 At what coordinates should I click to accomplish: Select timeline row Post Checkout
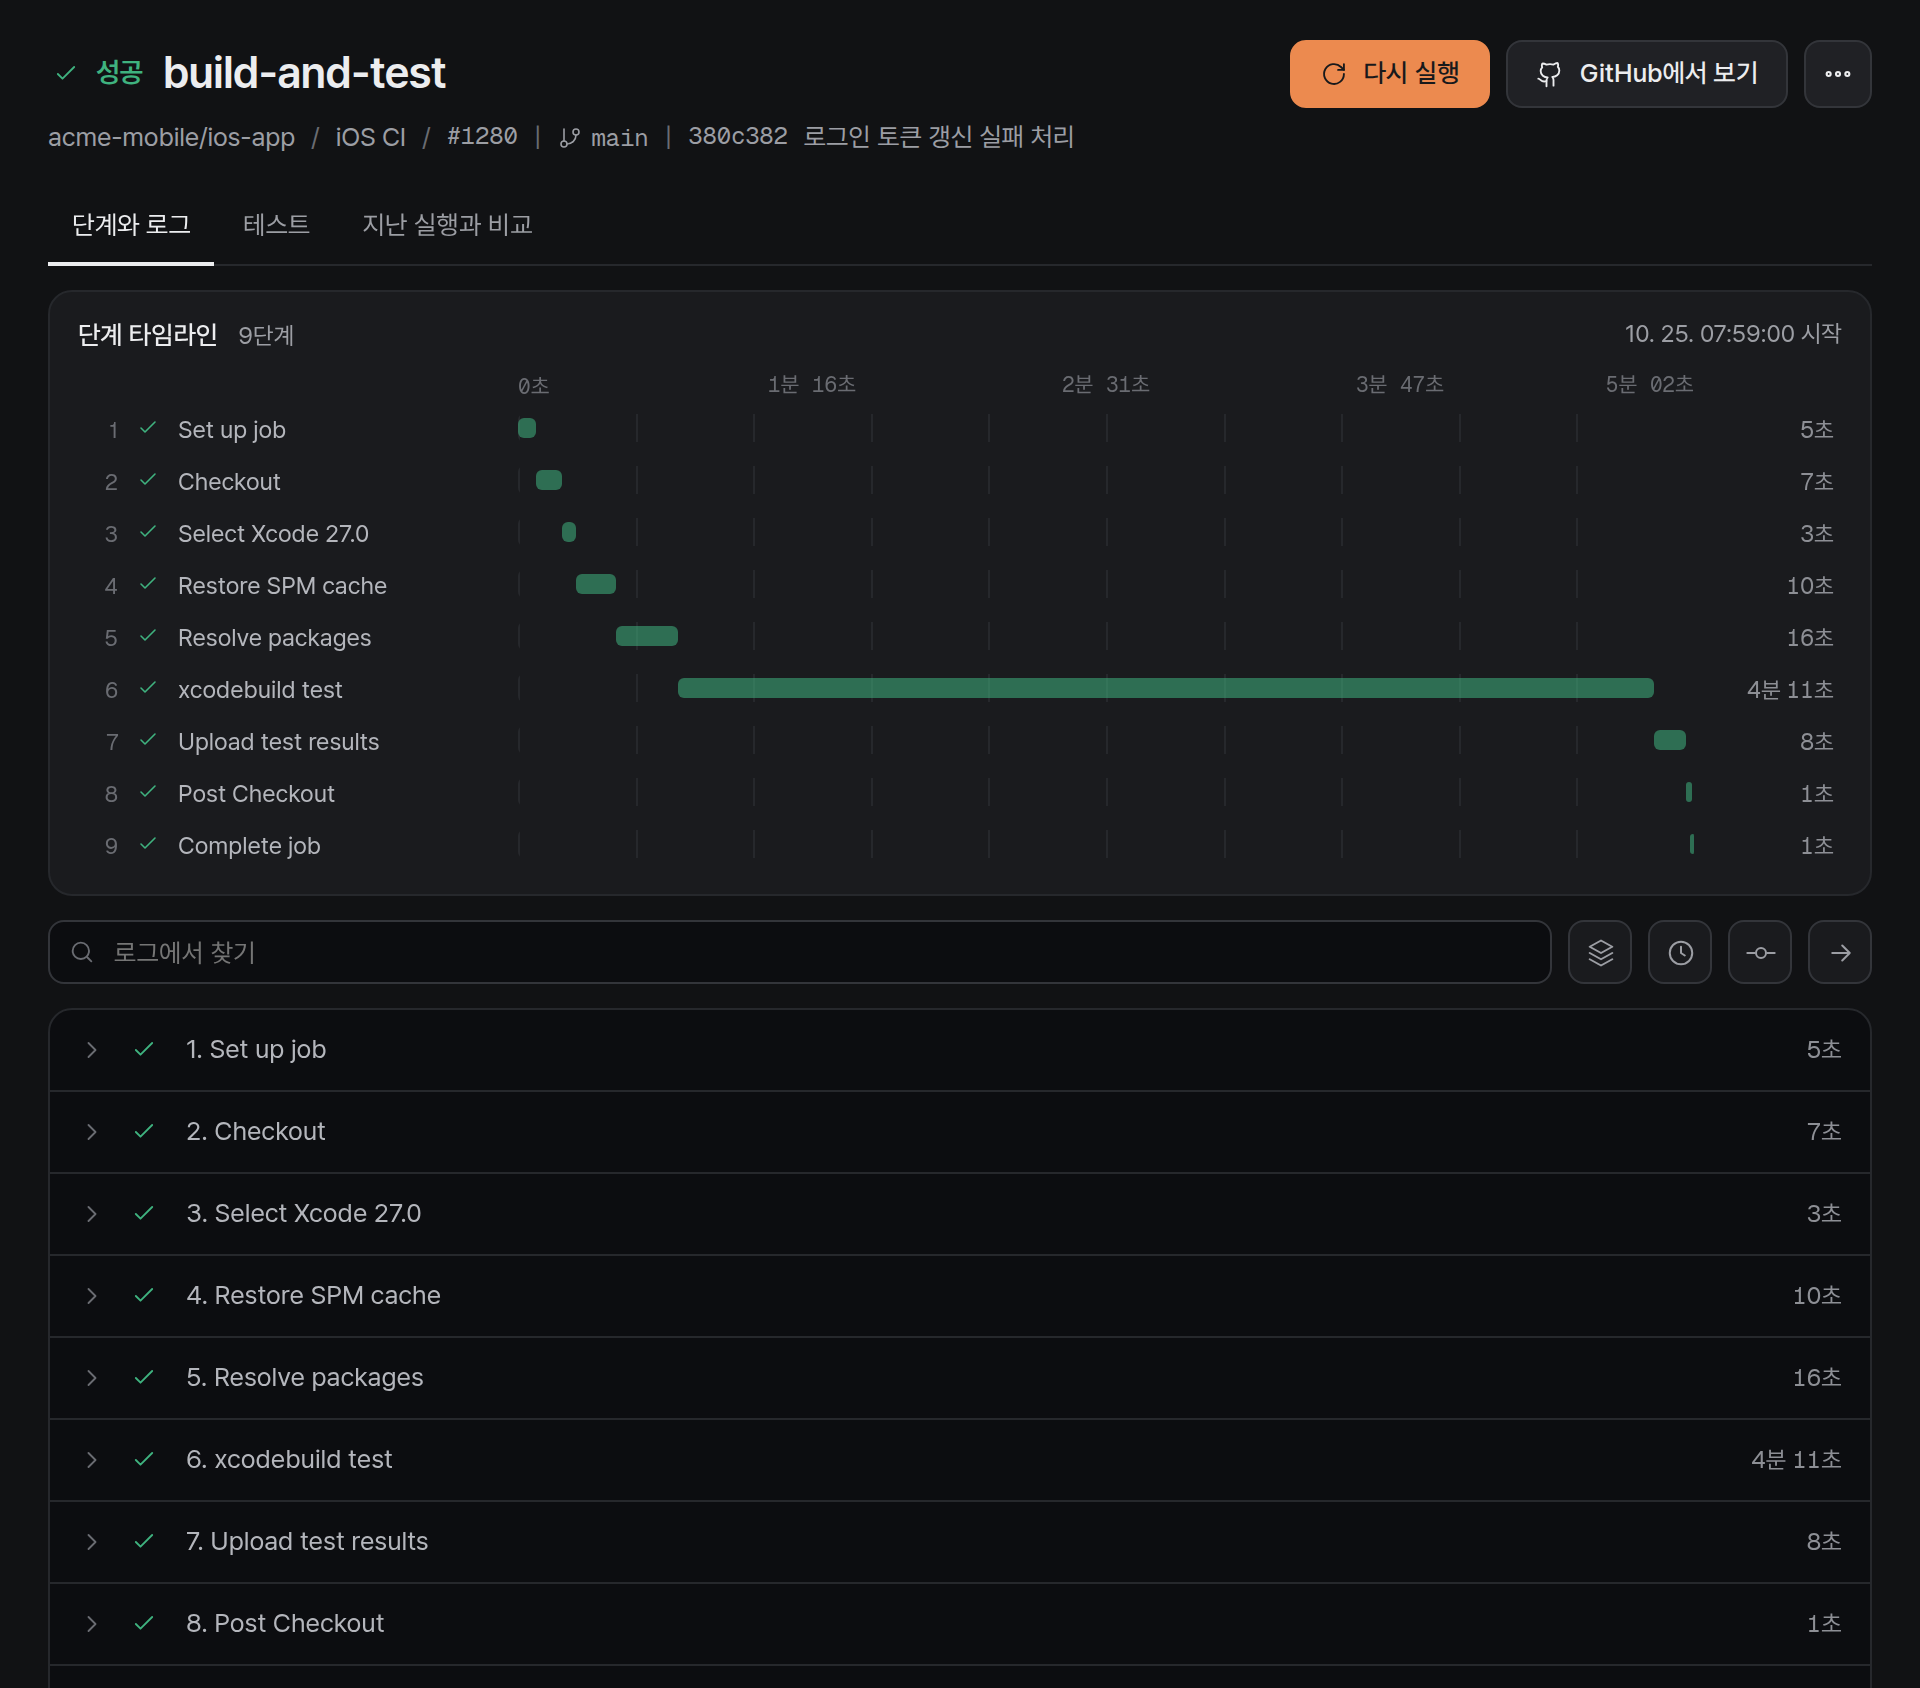pyautogui.click(x=960, y=793)
